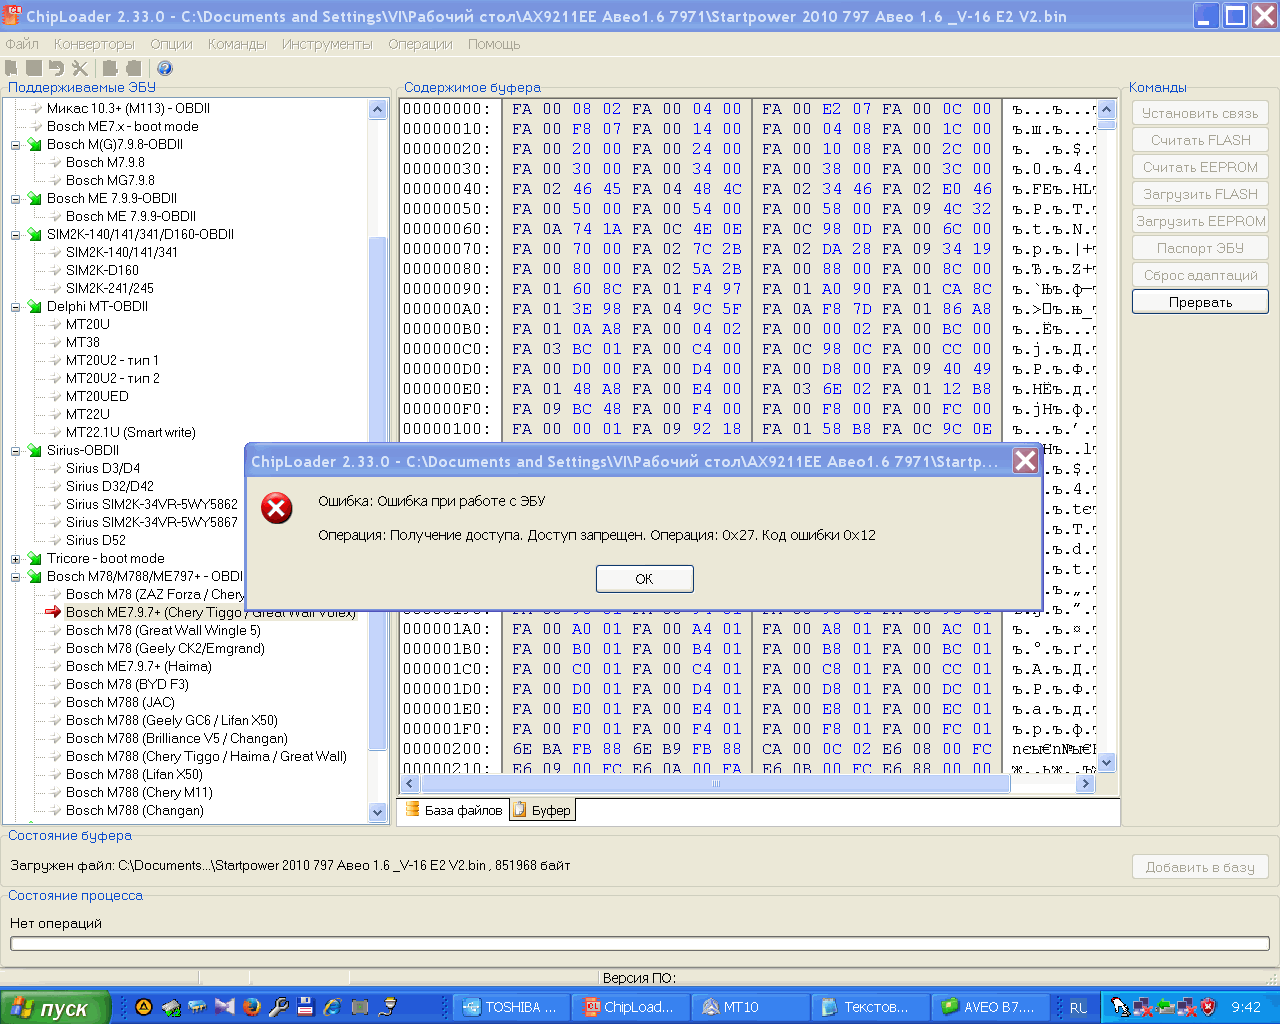Open the blue Help question mark icon
Screen dimensions: 1280x1024
point(165,68)
